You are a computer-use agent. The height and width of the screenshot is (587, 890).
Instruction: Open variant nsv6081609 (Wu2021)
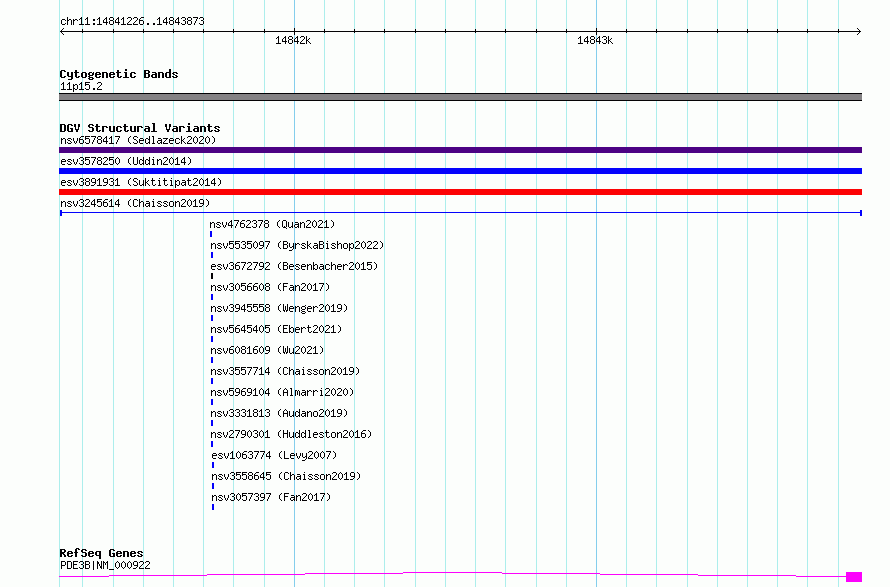(267, 350)
